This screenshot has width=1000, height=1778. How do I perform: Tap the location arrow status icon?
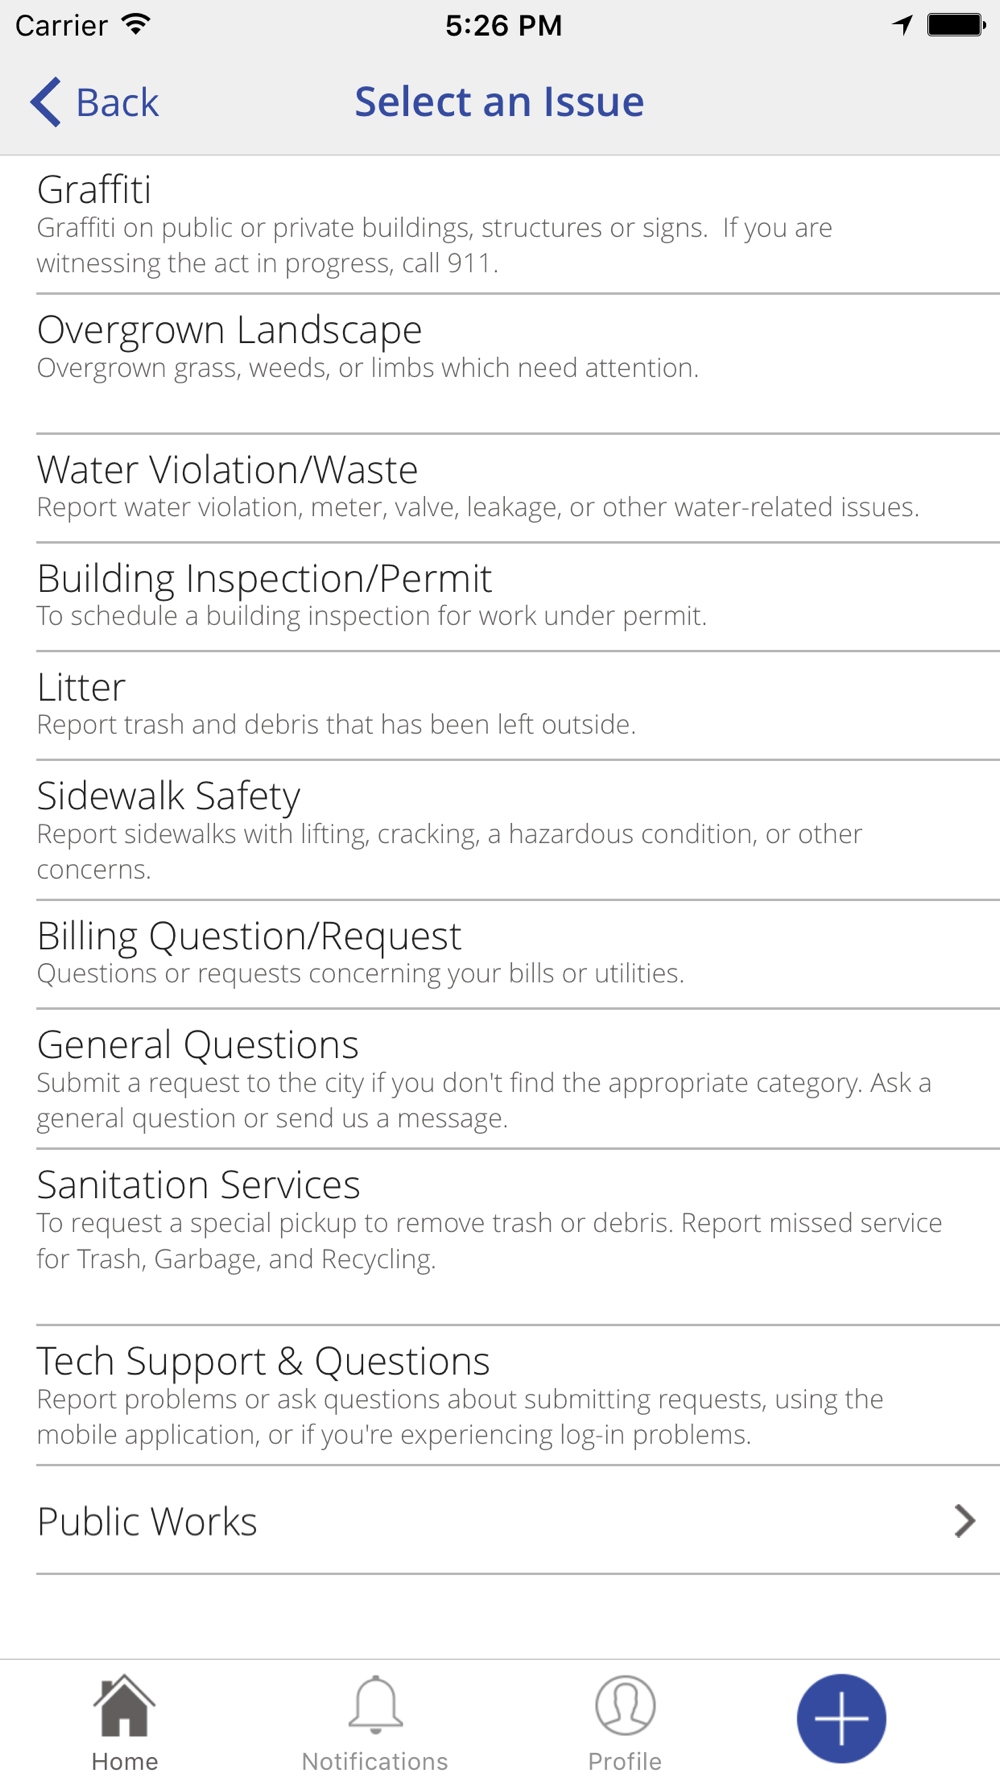click(903, 25)
